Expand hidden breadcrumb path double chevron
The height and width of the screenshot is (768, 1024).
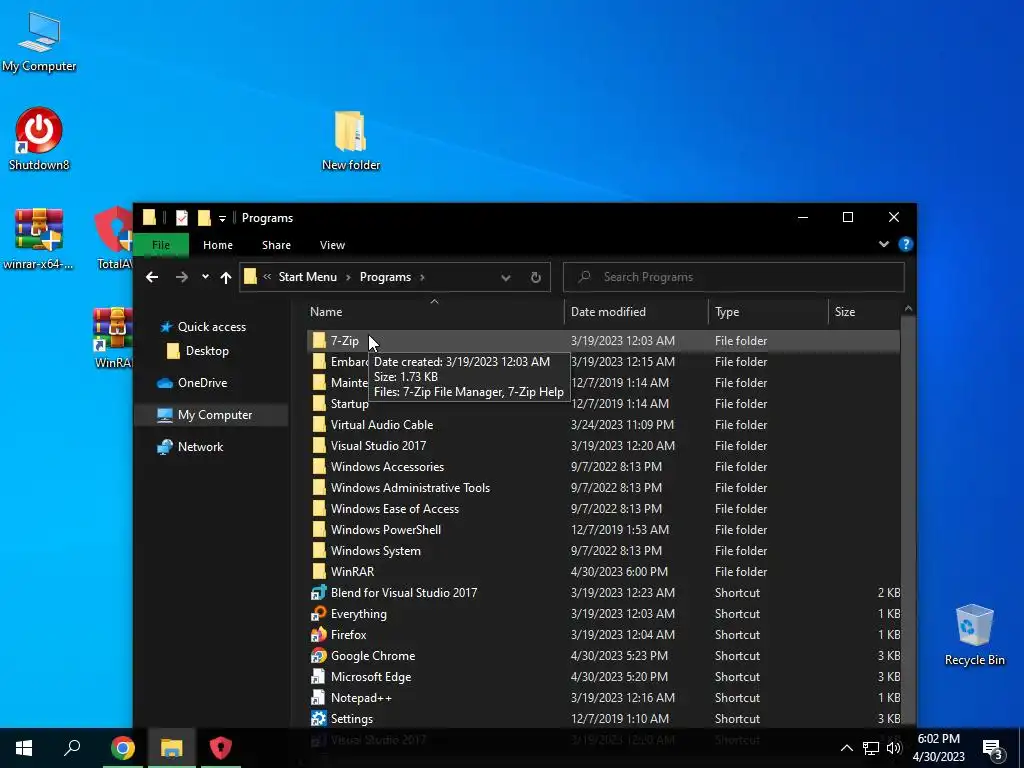point(267,277)
